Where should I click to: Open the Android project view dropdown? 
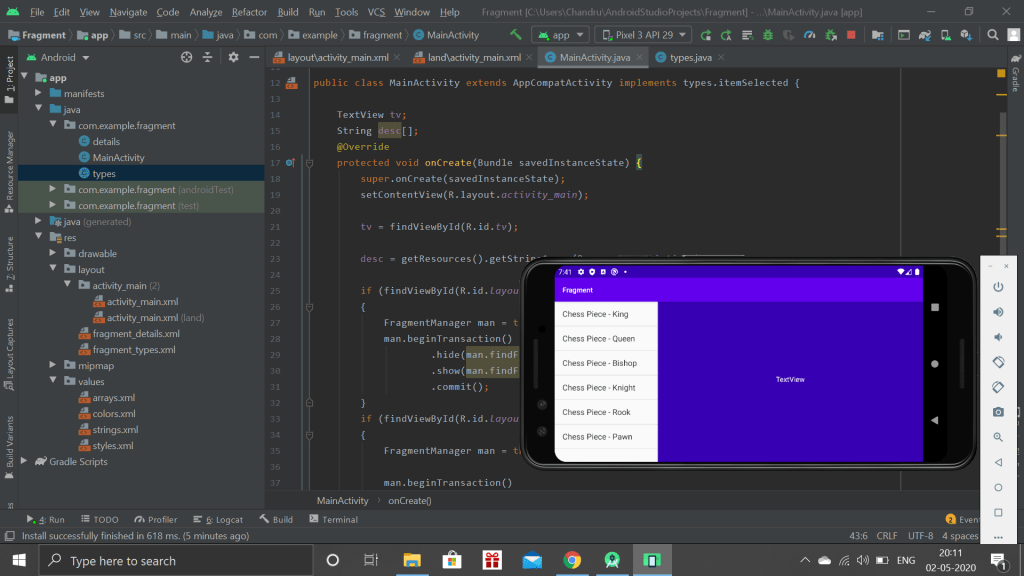58,58
